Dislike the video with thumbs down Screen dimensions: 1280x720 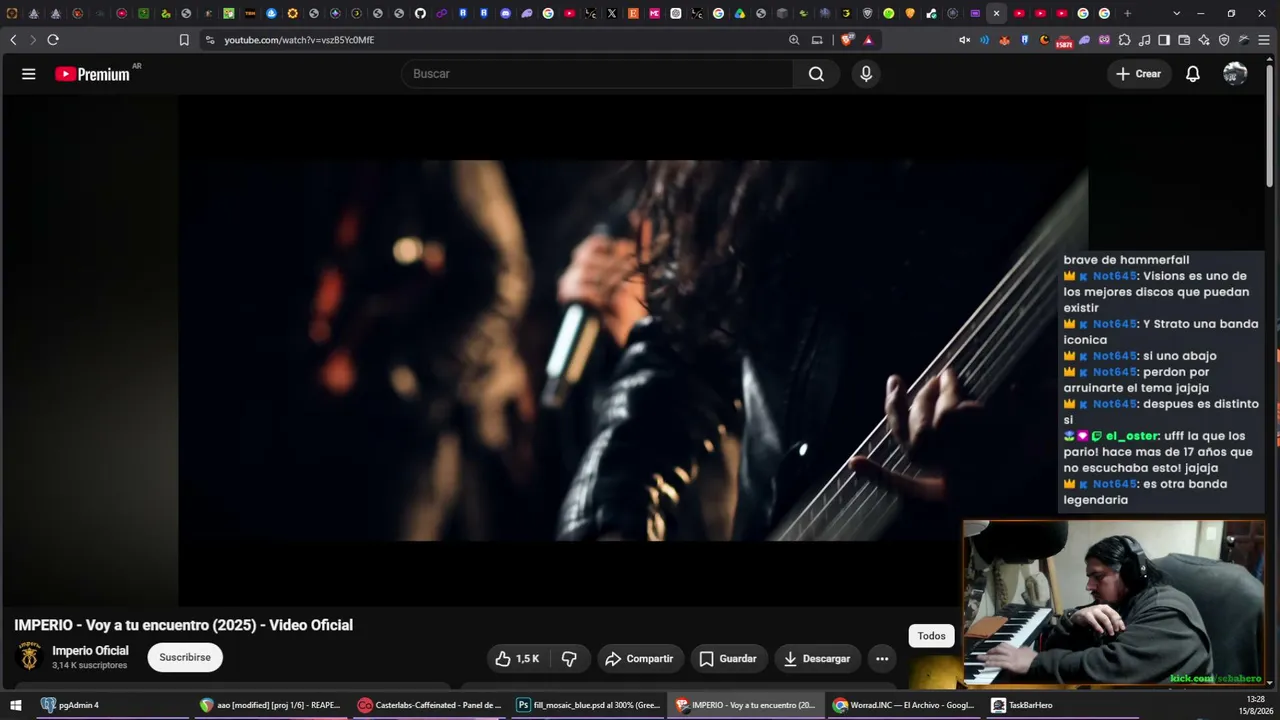569,659
